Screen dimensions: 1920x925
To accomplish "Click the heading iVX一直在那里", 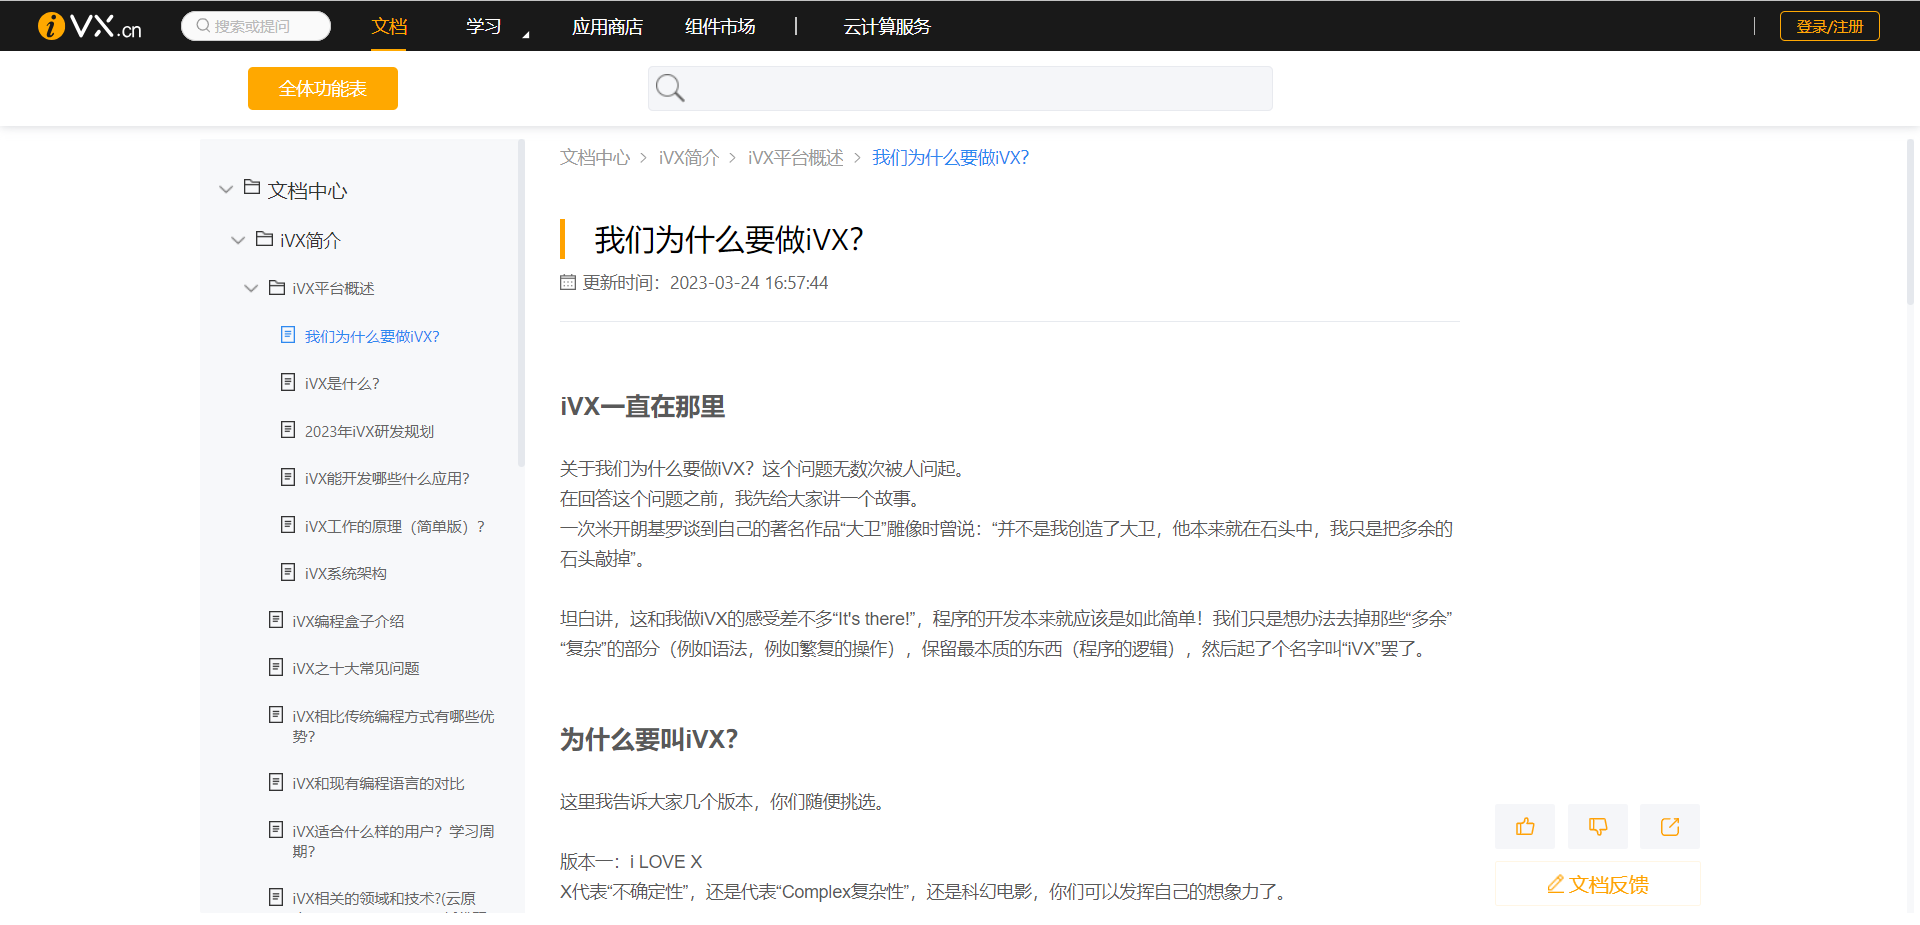I will pos(642,406).
